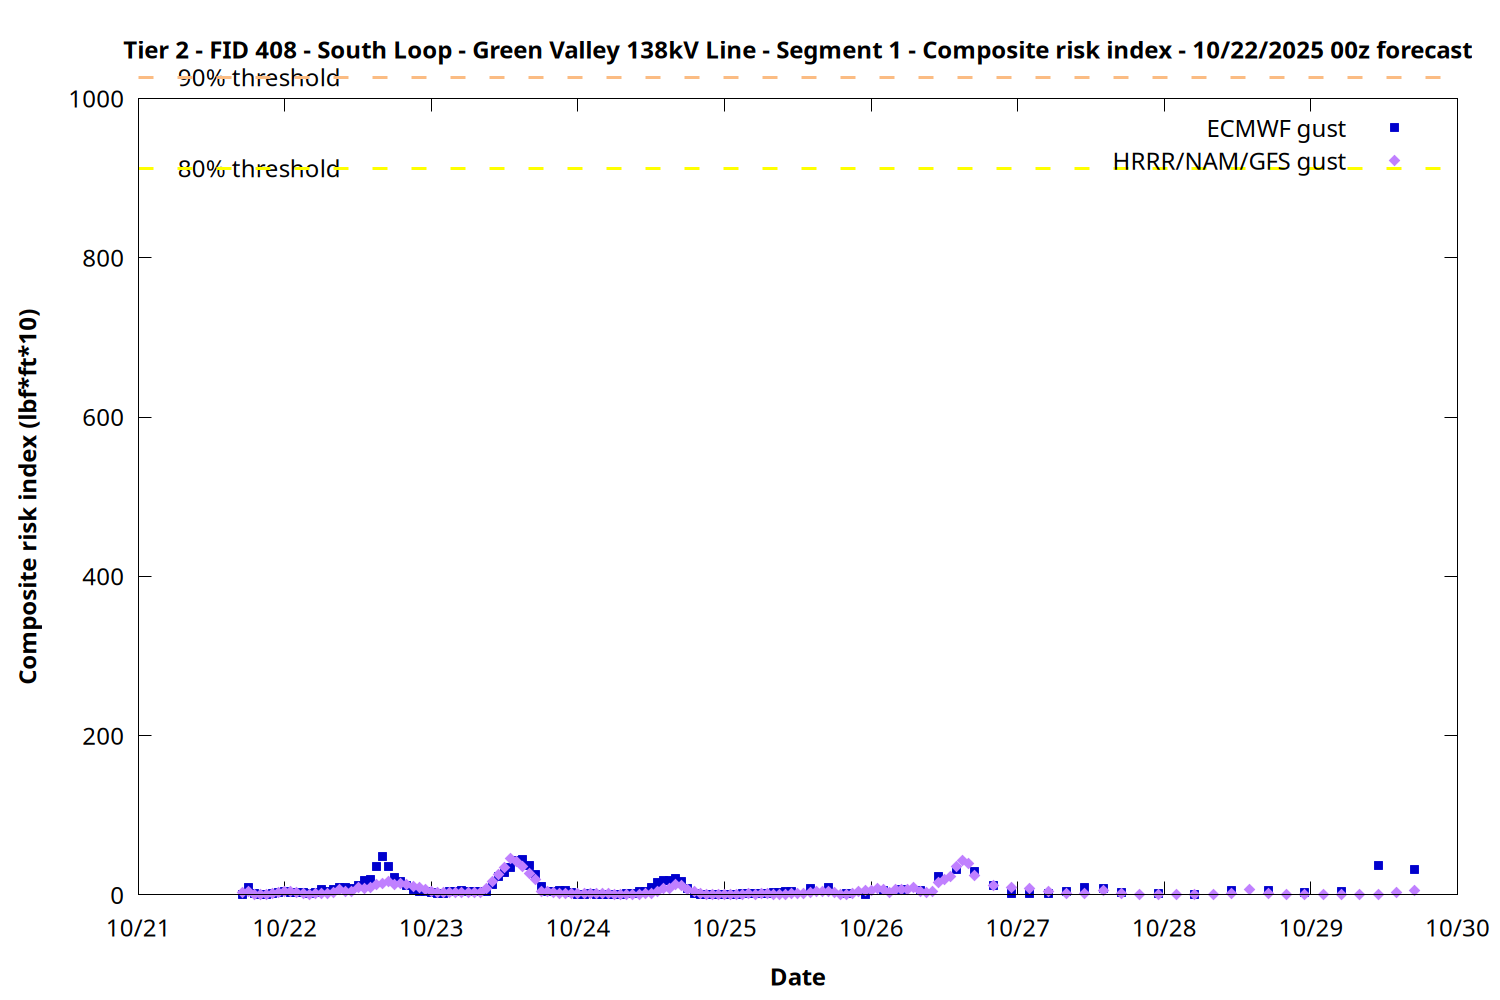Click the purple diamond peak after 10/23

click(x=511, y=859)
